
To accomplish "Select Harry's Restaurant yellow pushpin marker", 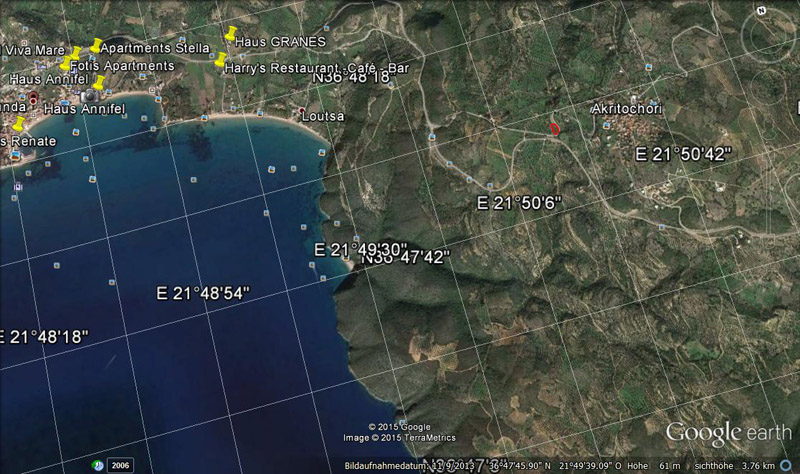I will [220, 60].
